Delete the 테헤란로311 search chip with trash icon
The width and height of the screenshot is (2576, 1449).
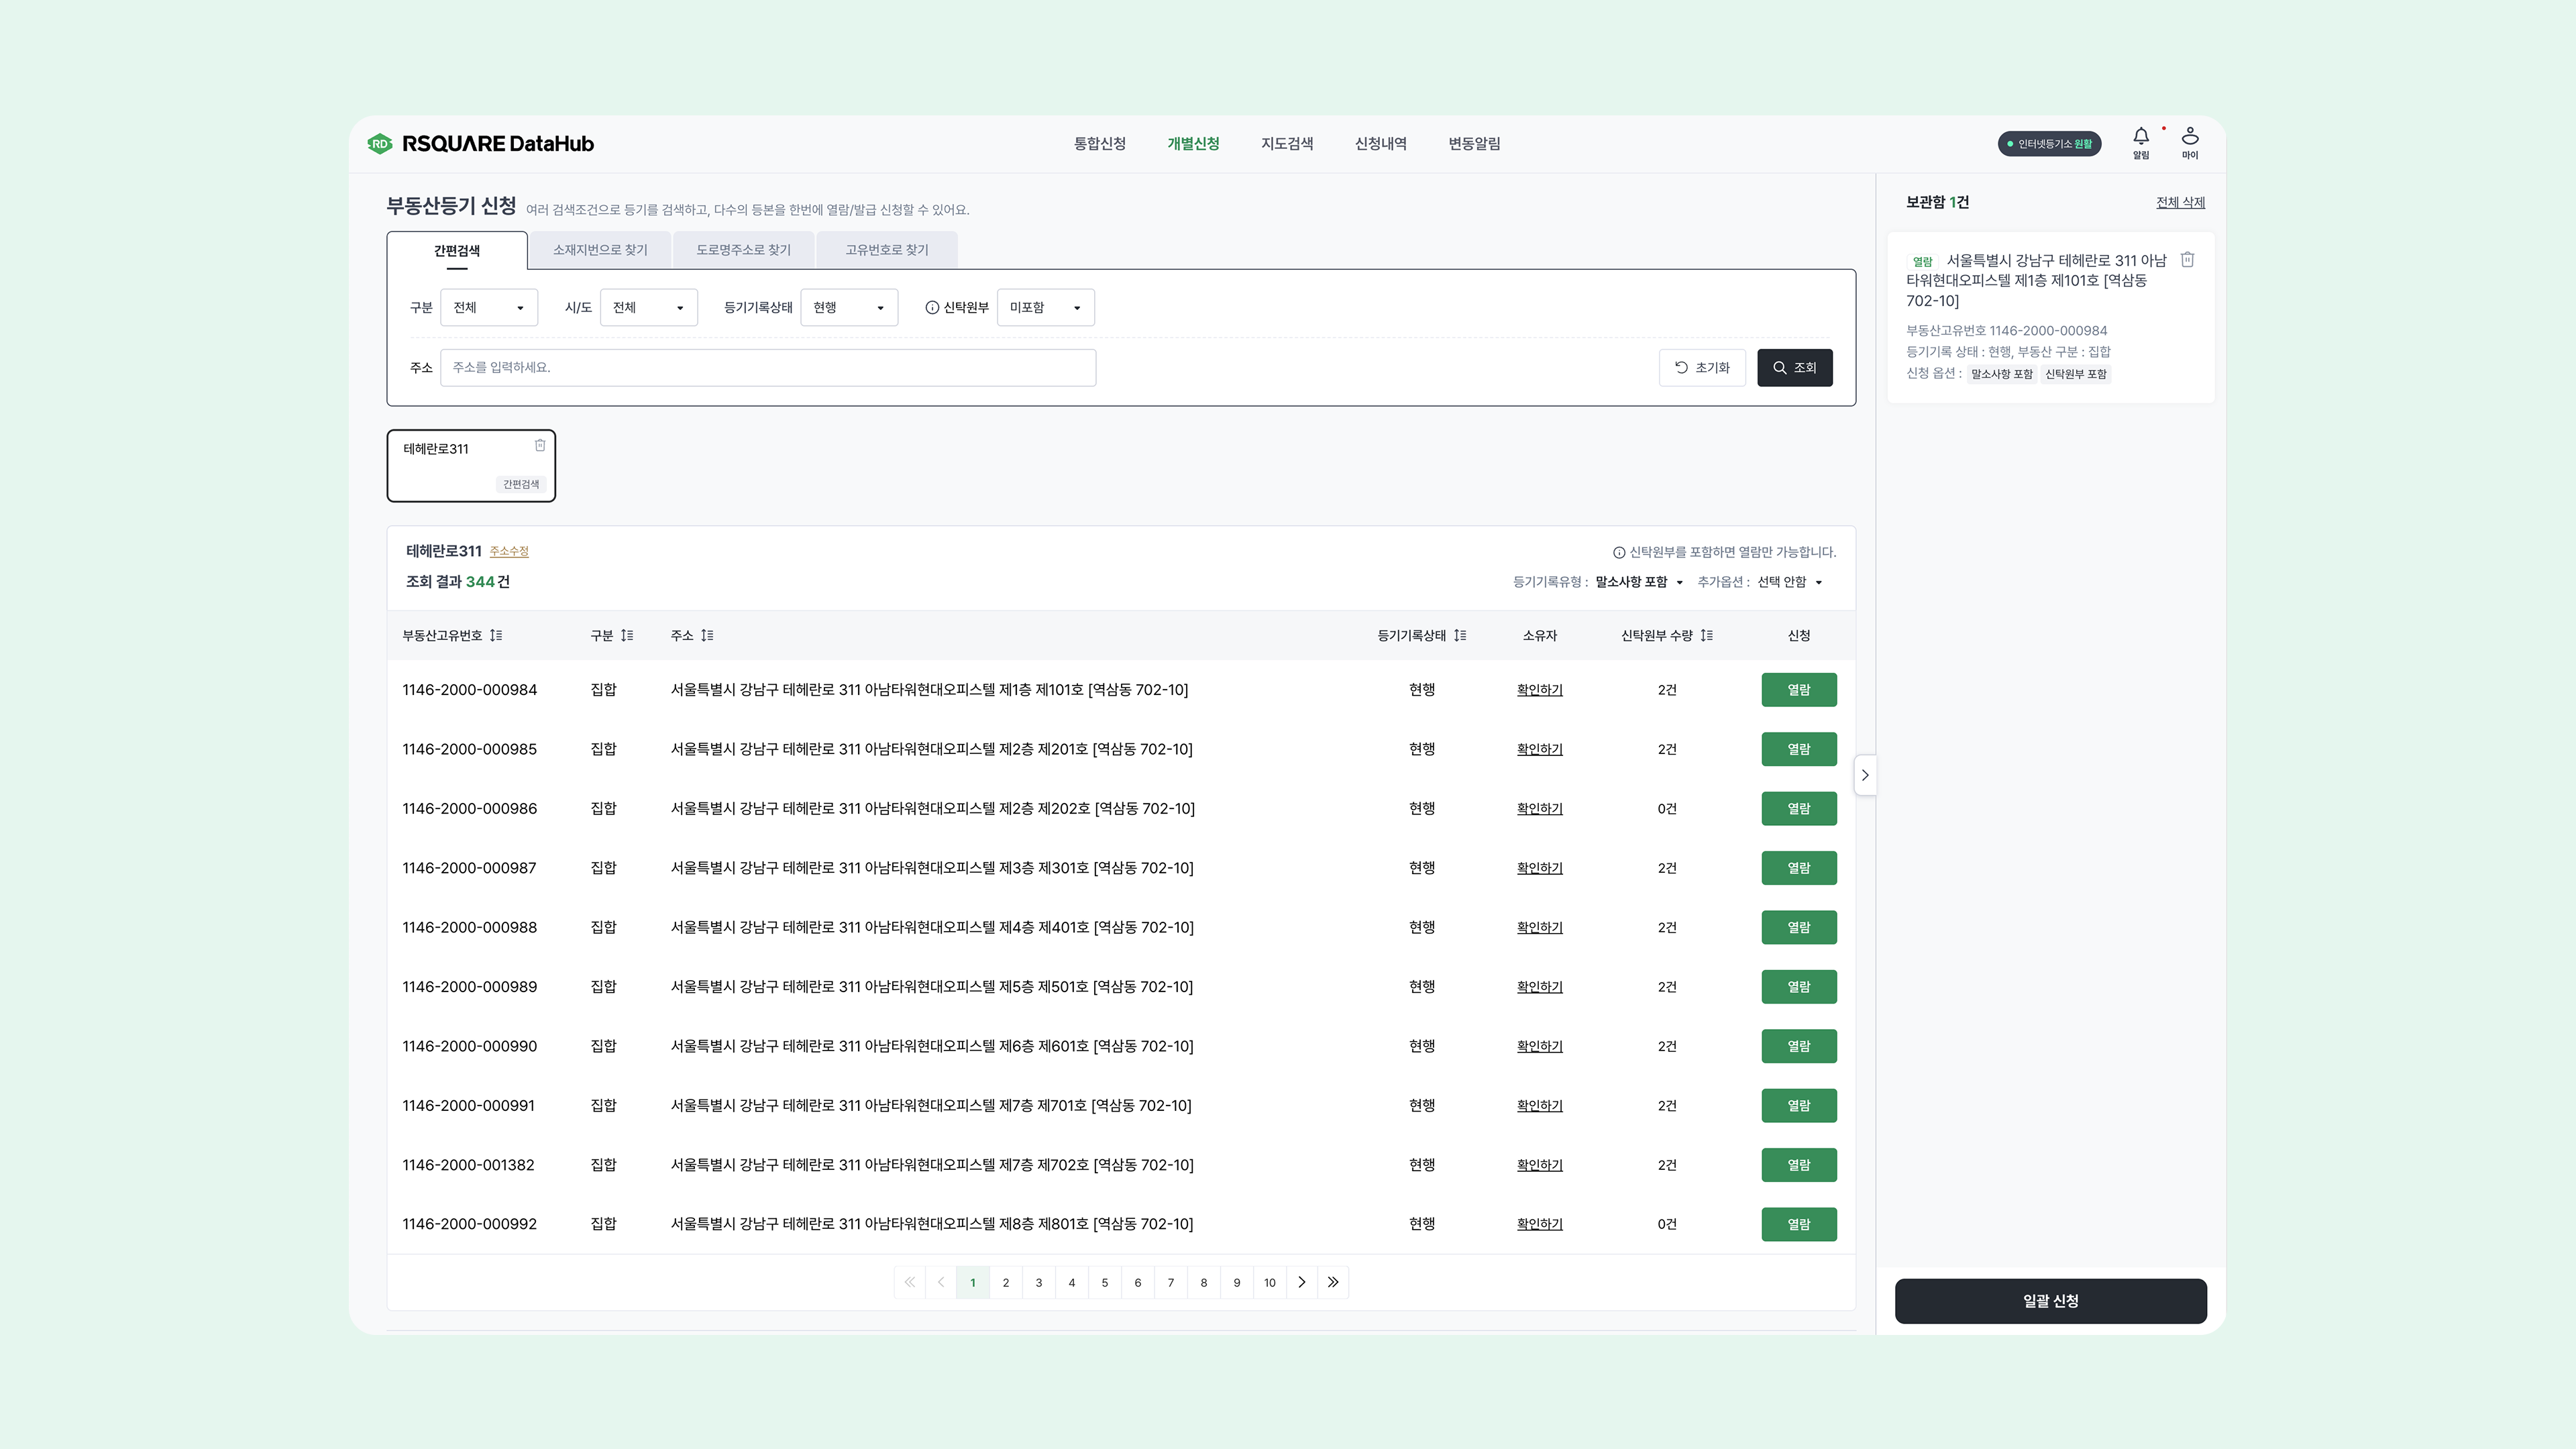coord(540,446)
